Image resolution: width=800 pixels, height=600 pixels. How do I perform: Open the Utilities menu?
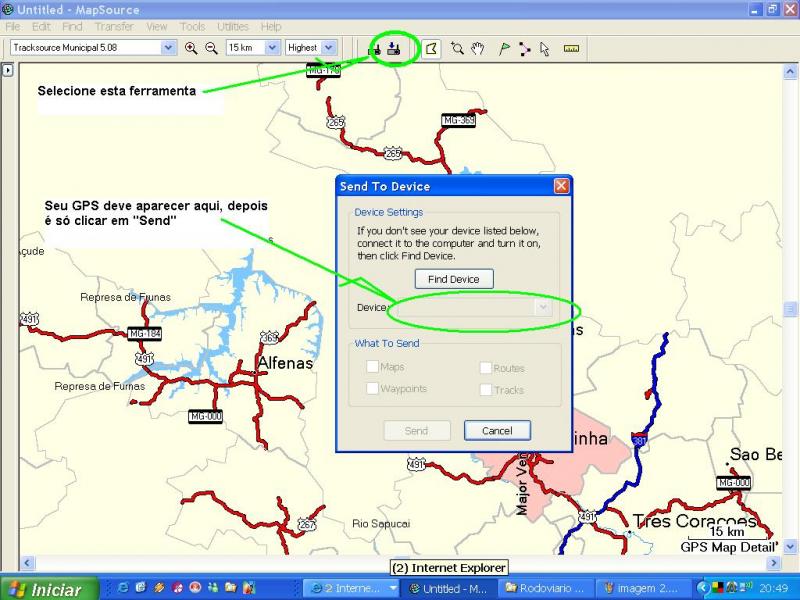point(233,27)
